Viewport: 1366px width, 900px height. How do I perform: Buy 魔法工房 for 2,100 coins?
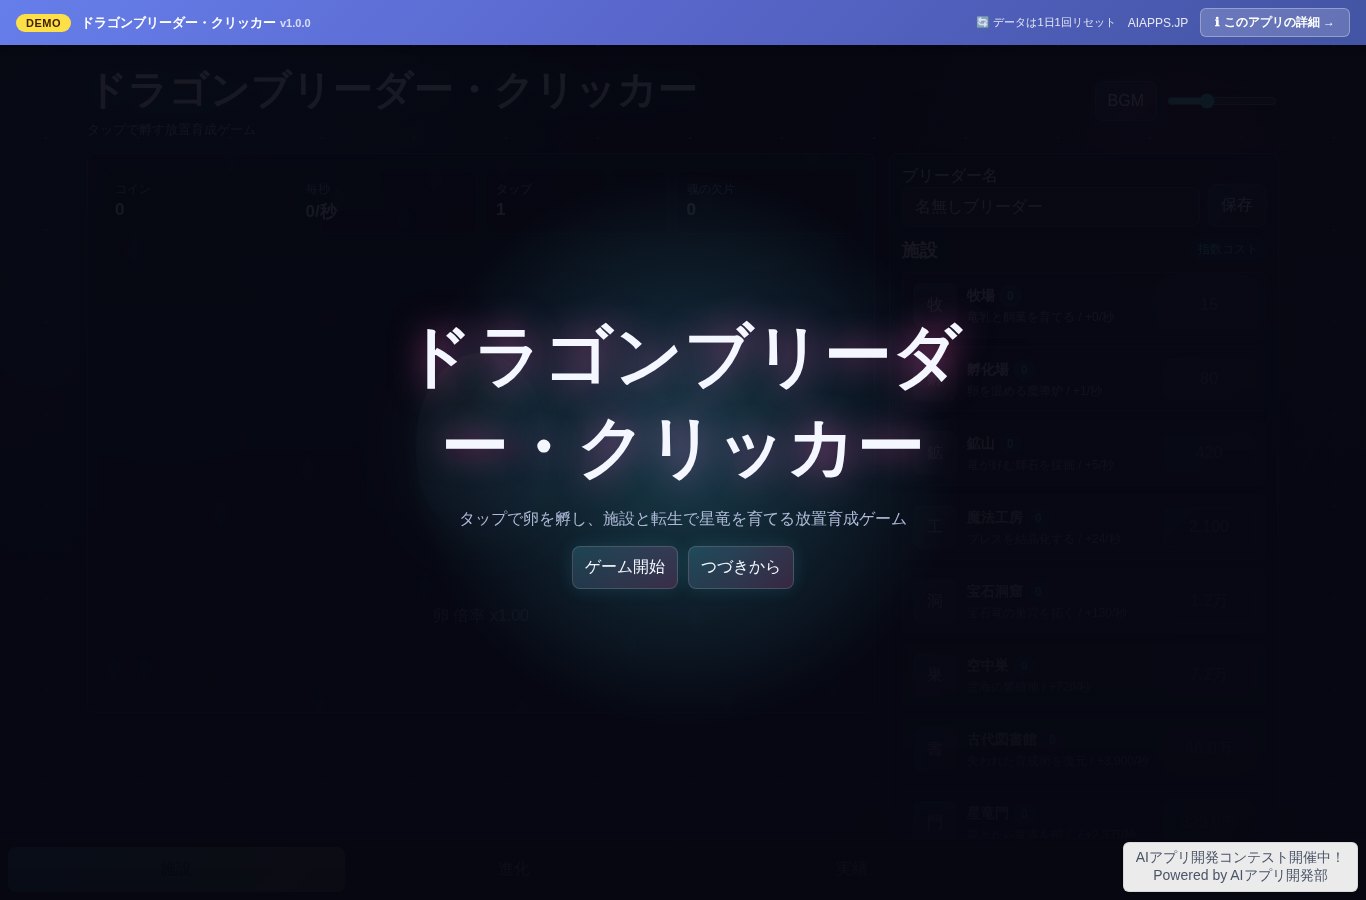click(x=1210, y=527)
